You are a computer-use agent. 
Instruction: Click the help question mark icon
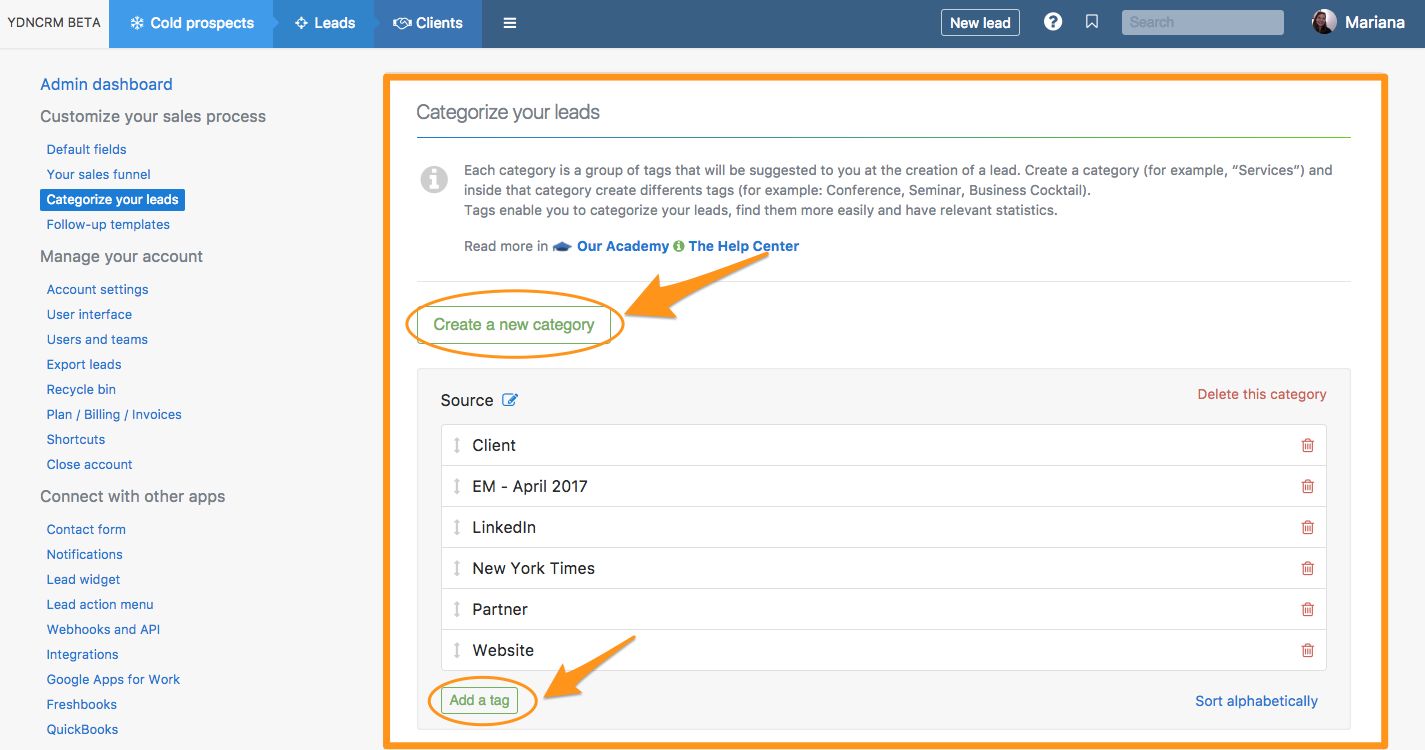pyautogui.click(x=1053, y=22)
